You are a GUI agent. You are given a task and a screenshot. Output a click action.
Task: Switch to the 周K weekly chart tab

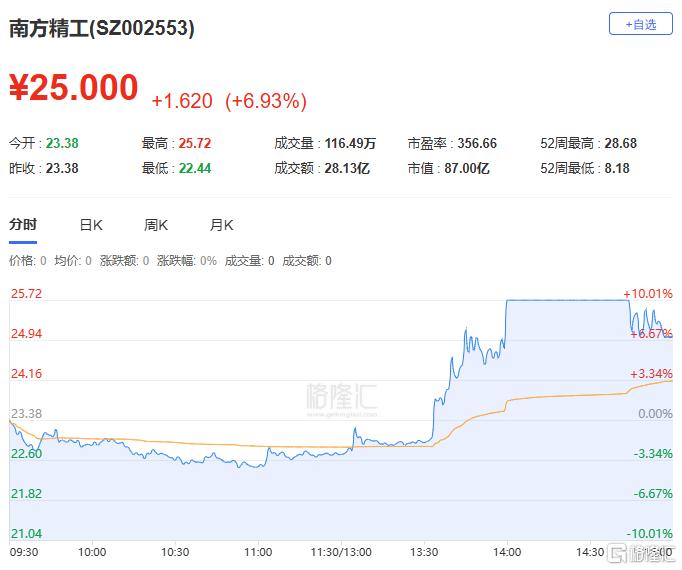click(x=156, y=225)
